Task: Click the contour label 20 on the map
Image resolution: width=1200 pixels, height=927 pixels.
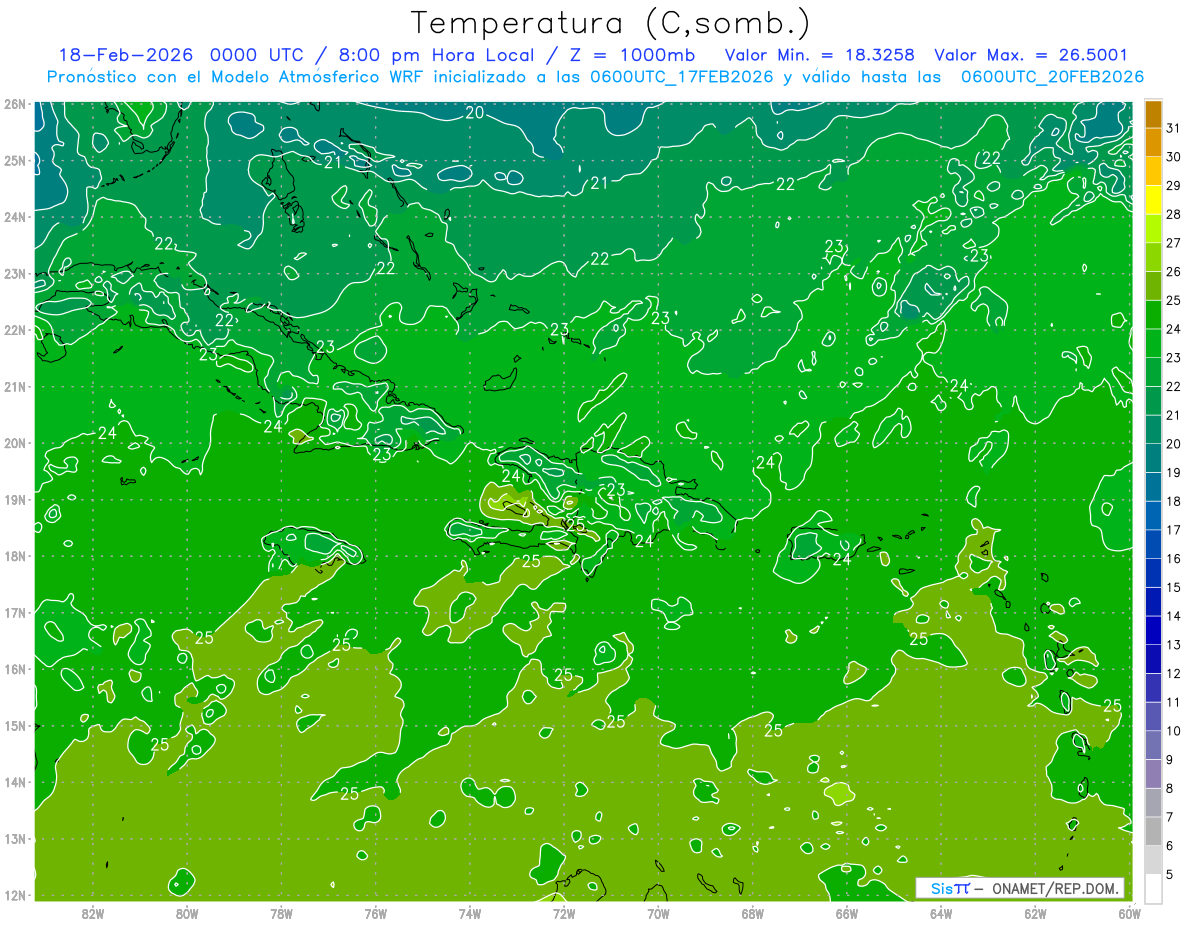Action: [x=474, y=113]
